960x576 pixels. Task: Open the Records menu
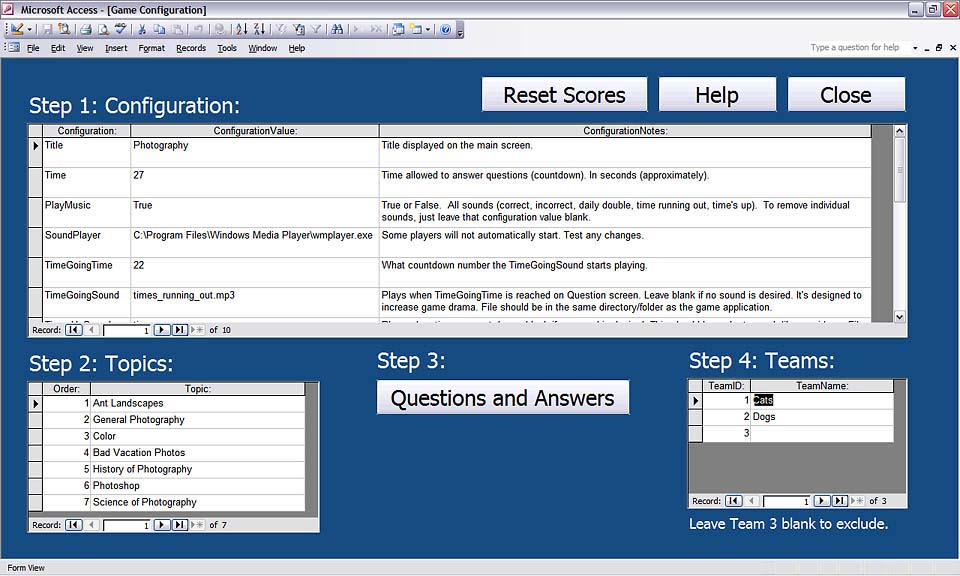190,48
